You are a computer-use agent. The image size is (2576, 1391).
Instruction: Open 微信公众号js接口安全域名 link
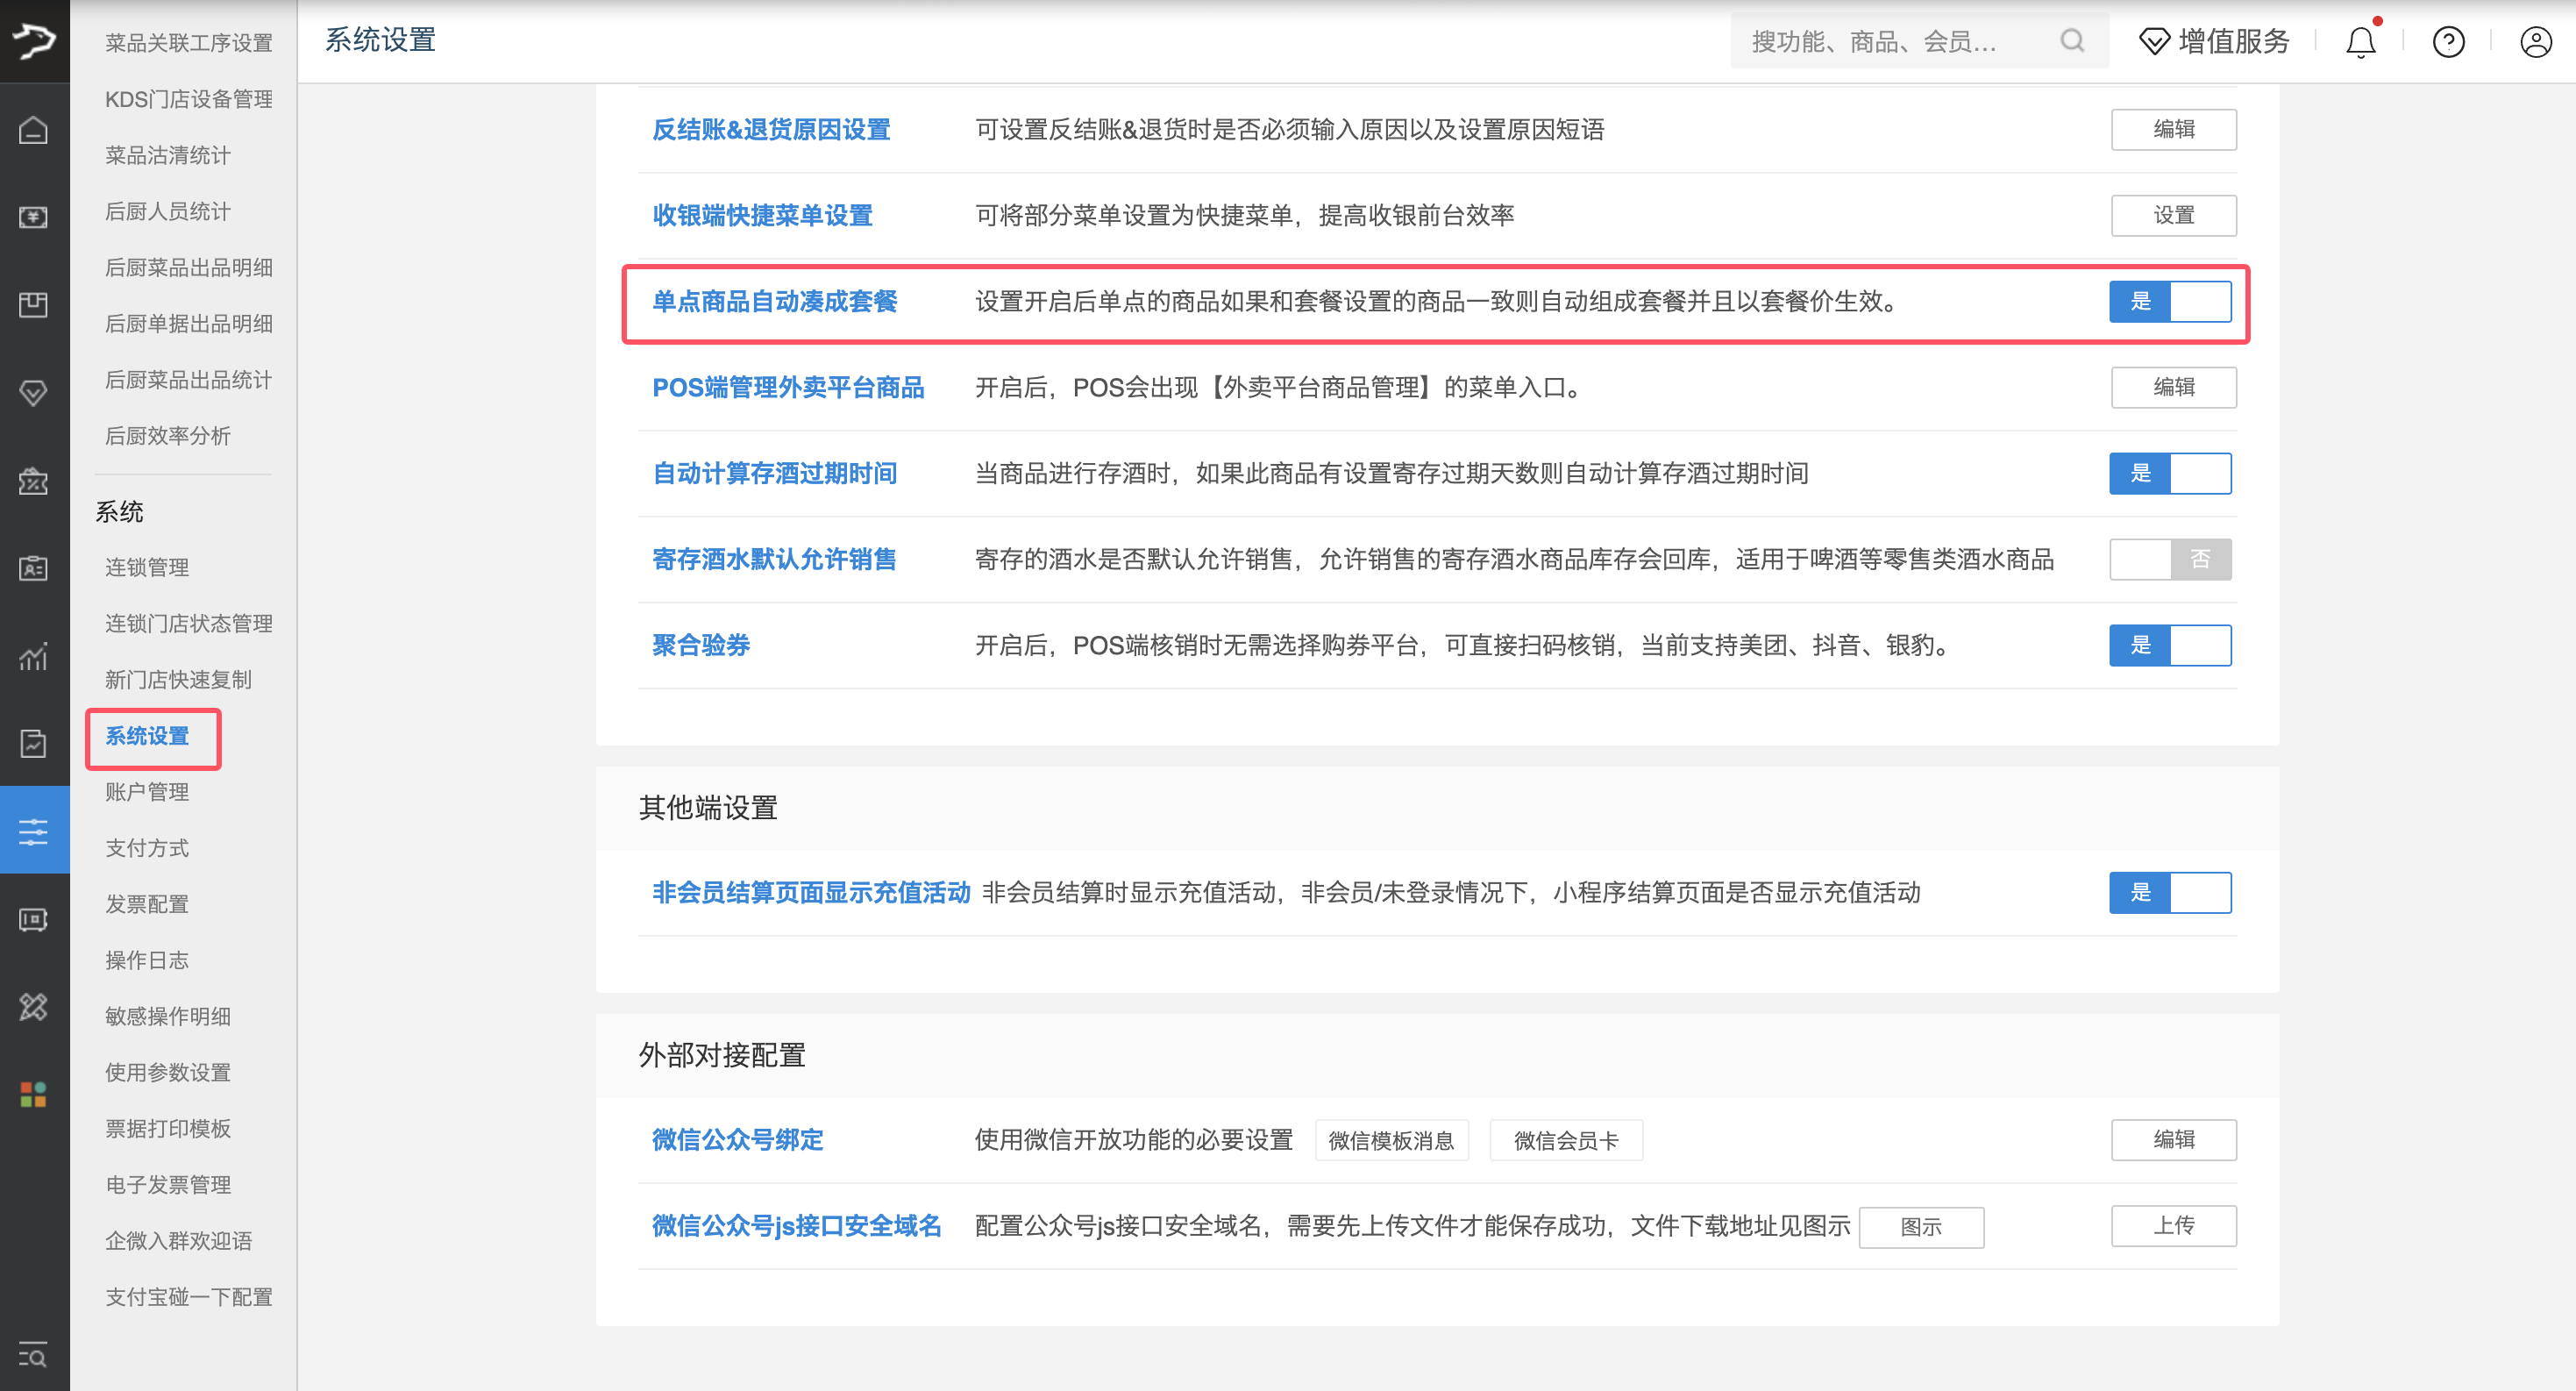(796, 1226)
